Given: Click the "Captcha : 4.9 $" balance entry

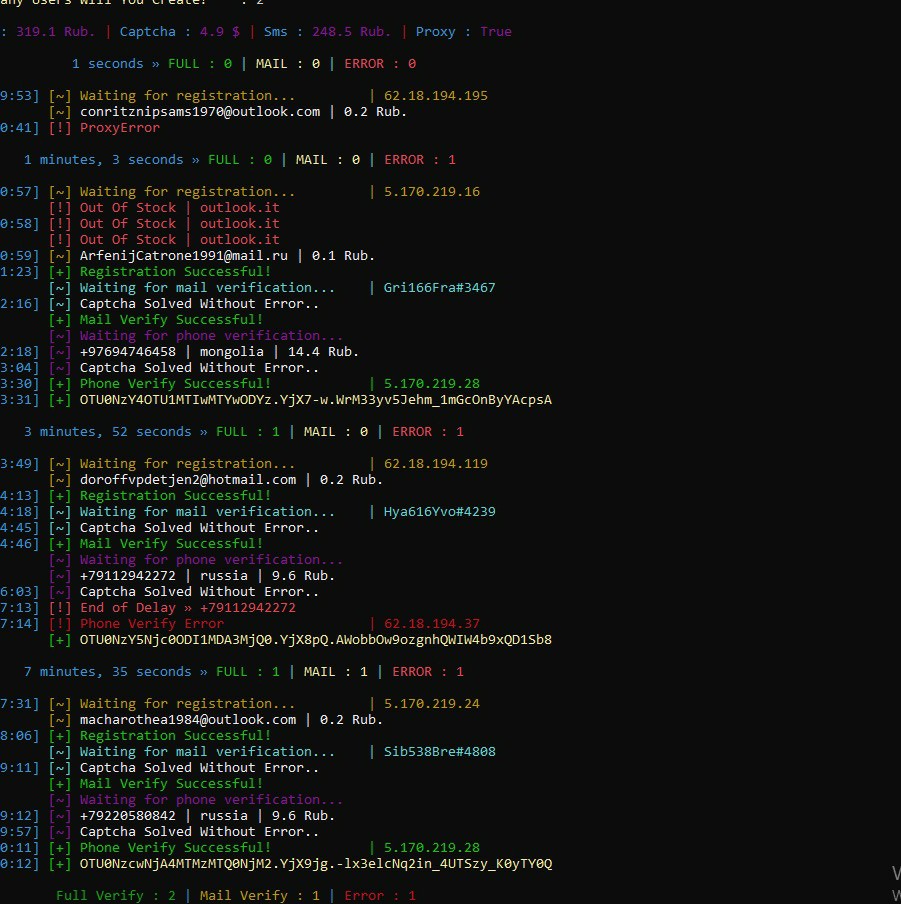Looking at the screenshot, I should [x=180, y=32].
